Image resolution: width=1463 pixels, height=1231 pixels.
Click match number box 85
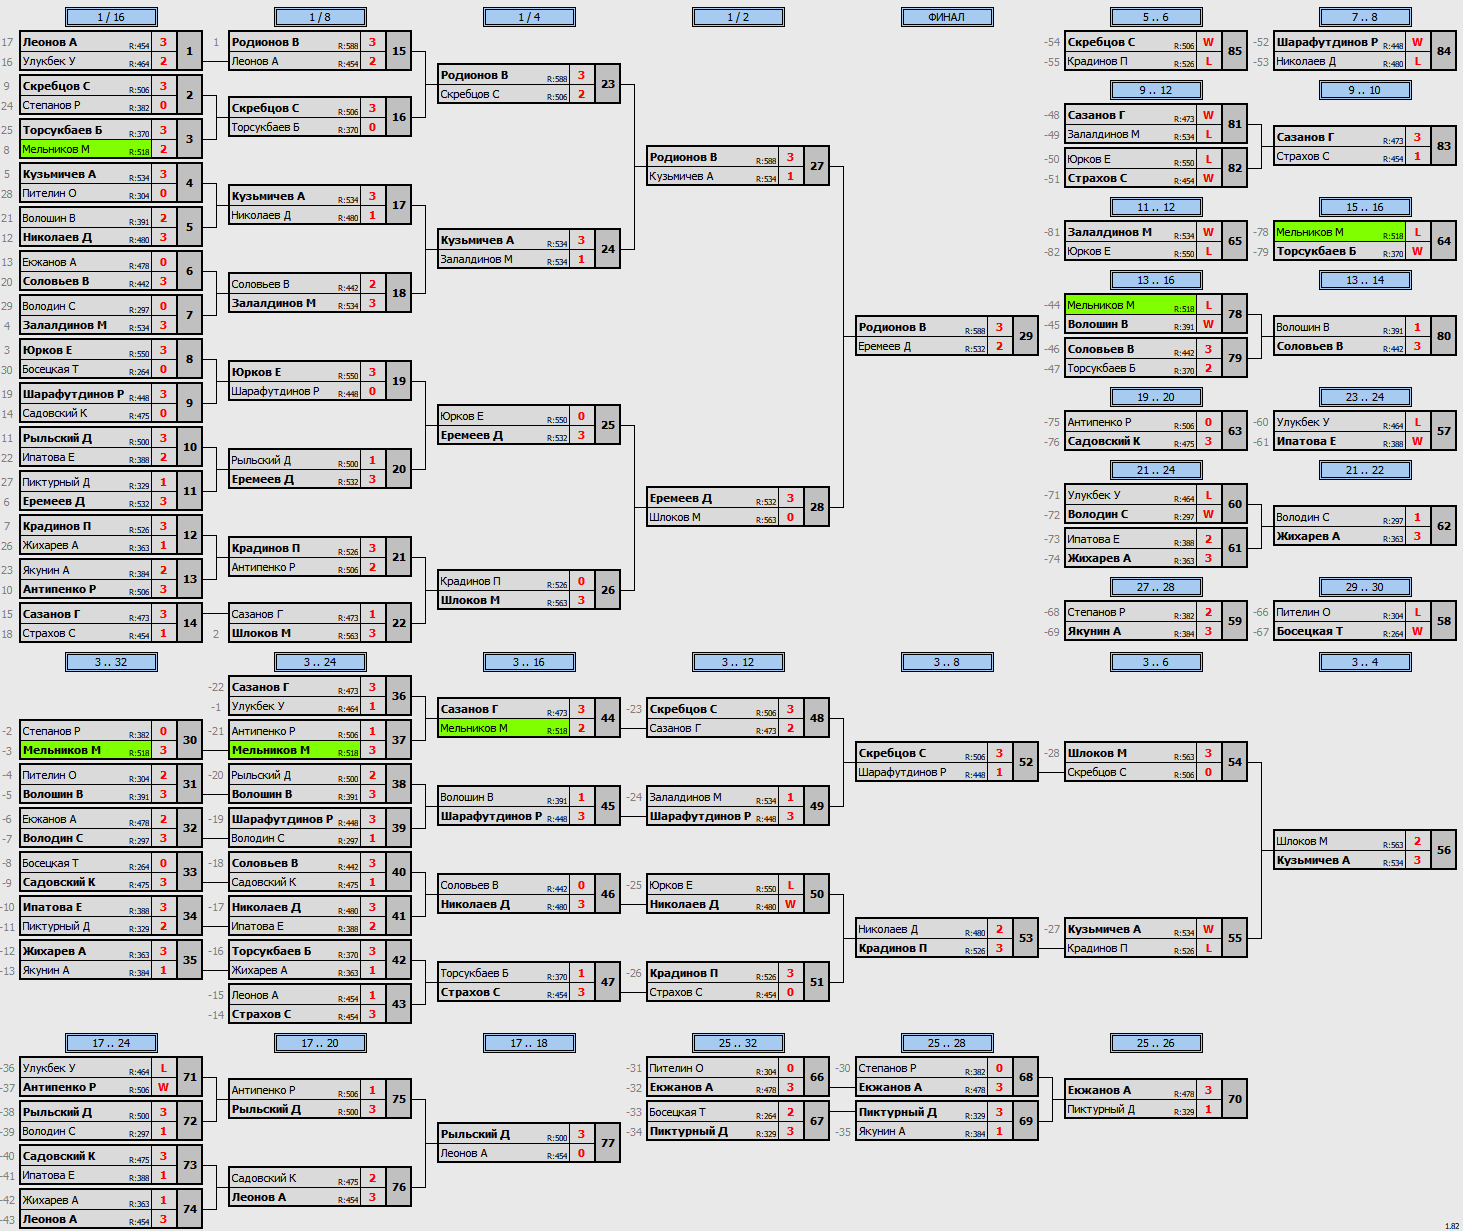click(1235, 51)
